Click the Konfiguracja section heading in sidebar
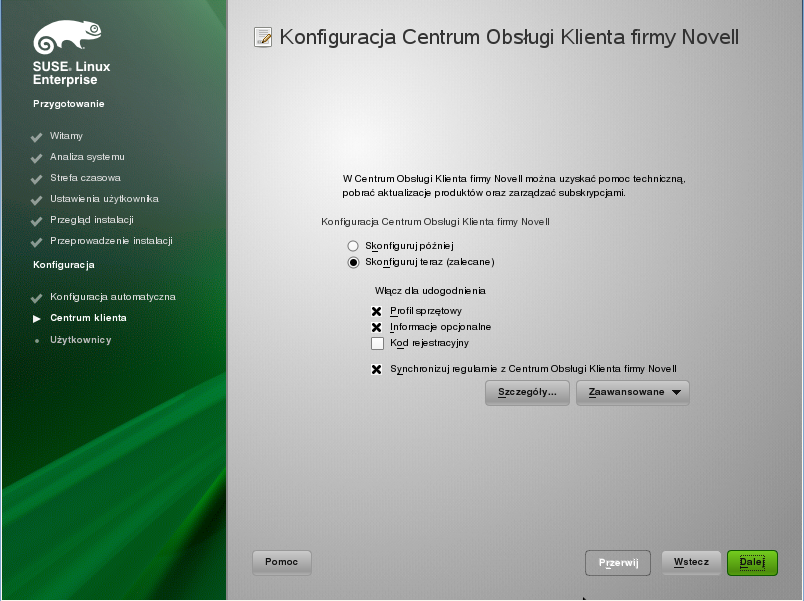 [x=64, y=265]
